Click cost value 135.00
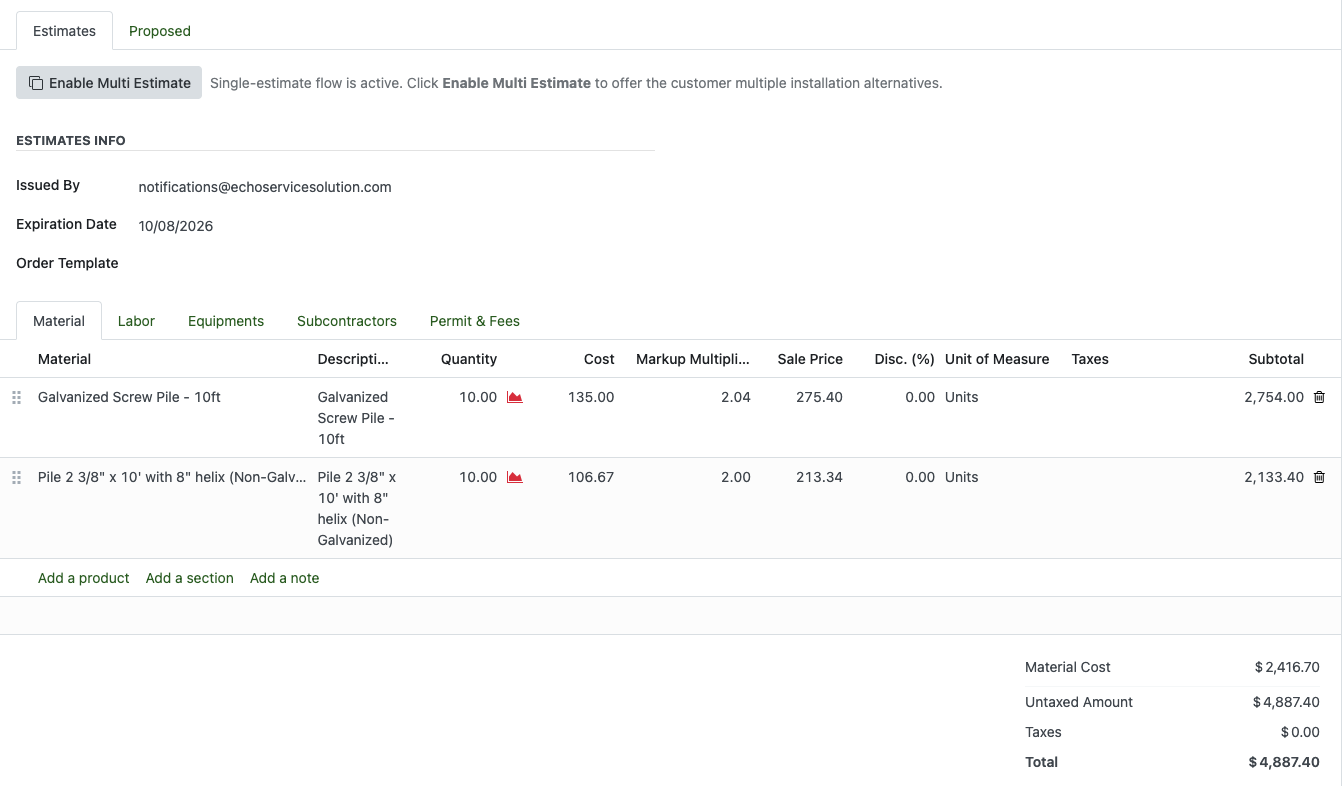This screenshot has height=786, width=1342. (x=591, y=397)
